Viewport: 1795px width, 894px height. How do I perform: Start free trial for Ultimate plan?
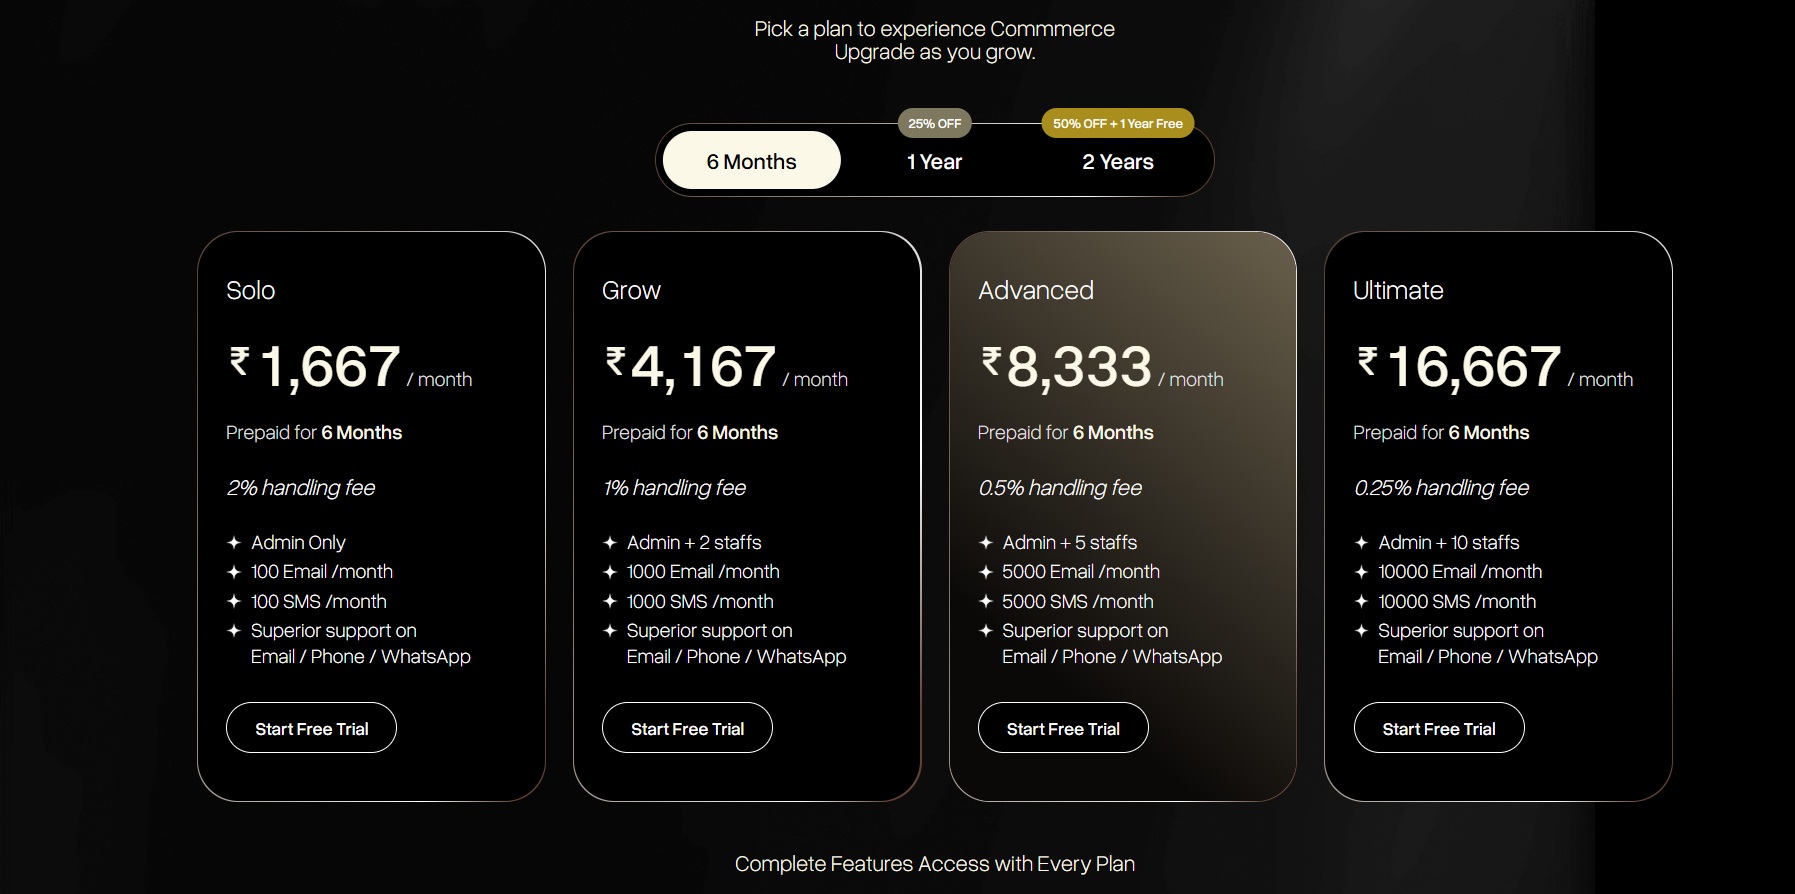click(x=1439, y=728)
